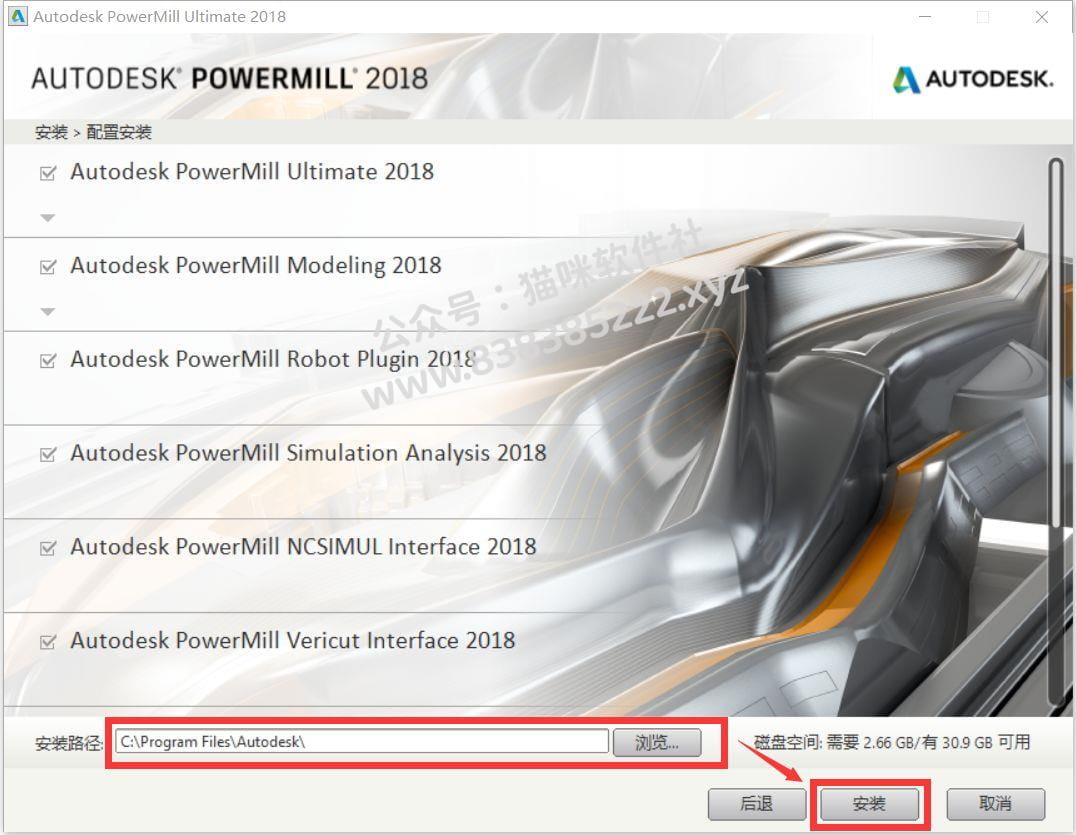The height and width of the screenshot is (835, 1076).
Task: Expand PowerMill Ultimate 2018 options arrow
Action: [x=47, y=217]
